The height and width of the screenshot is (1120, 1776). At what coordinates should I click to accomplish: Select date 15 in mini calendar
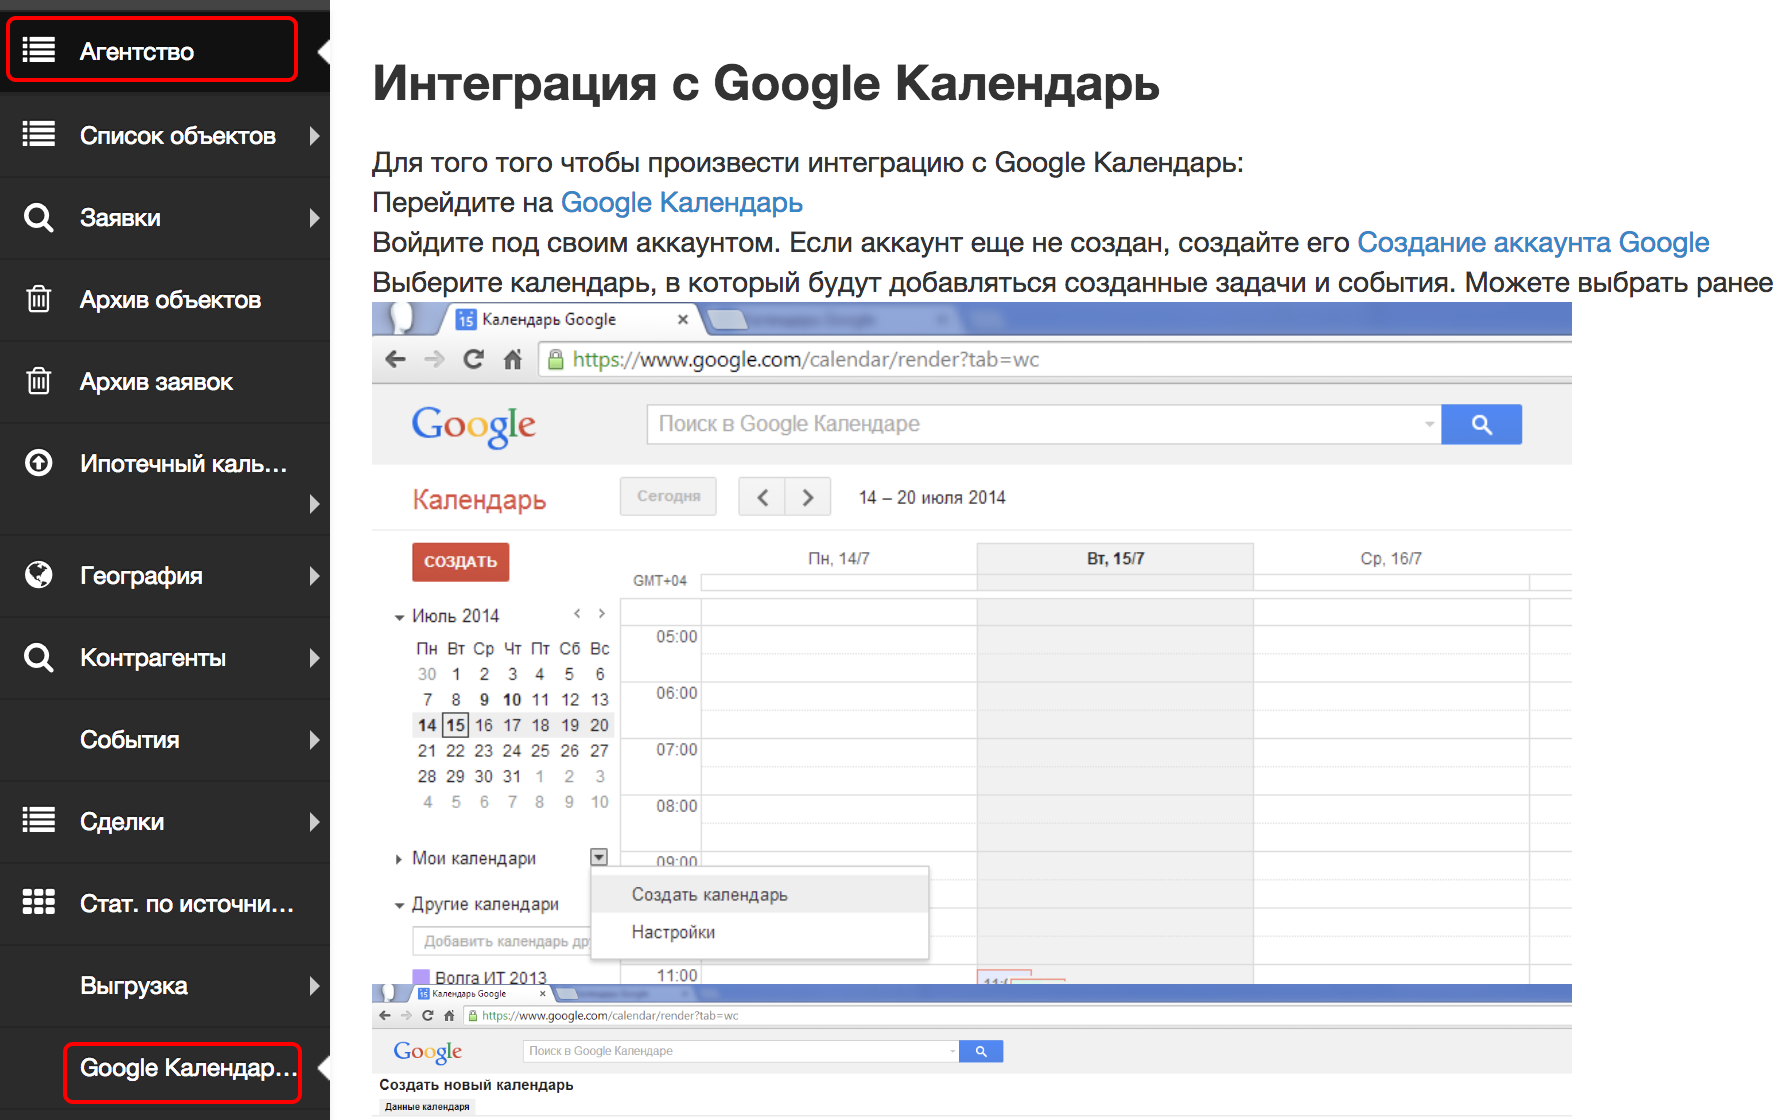[x=455, y=725]
